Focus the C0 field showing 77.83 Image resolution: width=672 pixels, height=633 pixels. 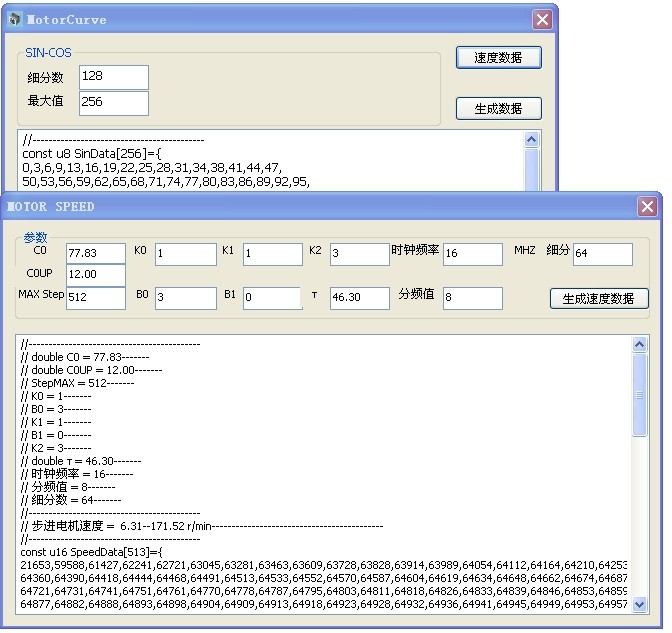click(96, 253)
